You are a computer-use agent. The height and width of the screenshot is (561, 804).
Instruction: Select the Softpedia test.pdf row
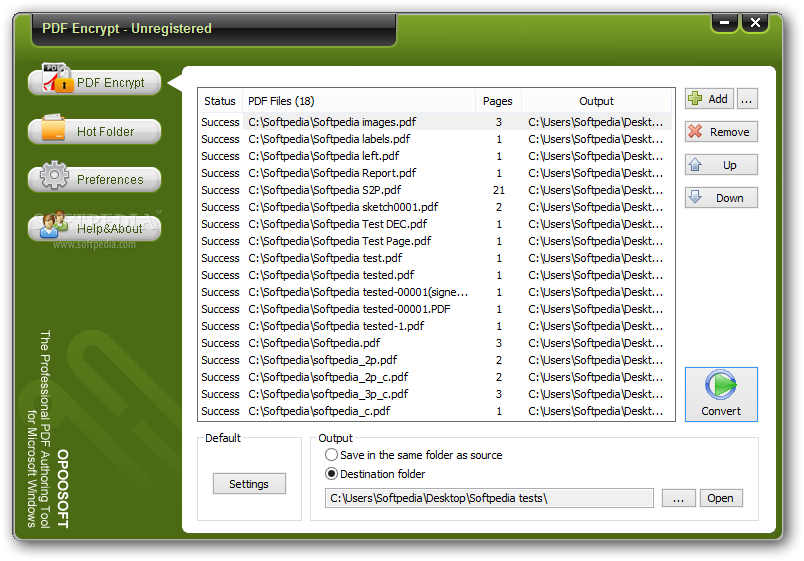click(x=436, y=258)
